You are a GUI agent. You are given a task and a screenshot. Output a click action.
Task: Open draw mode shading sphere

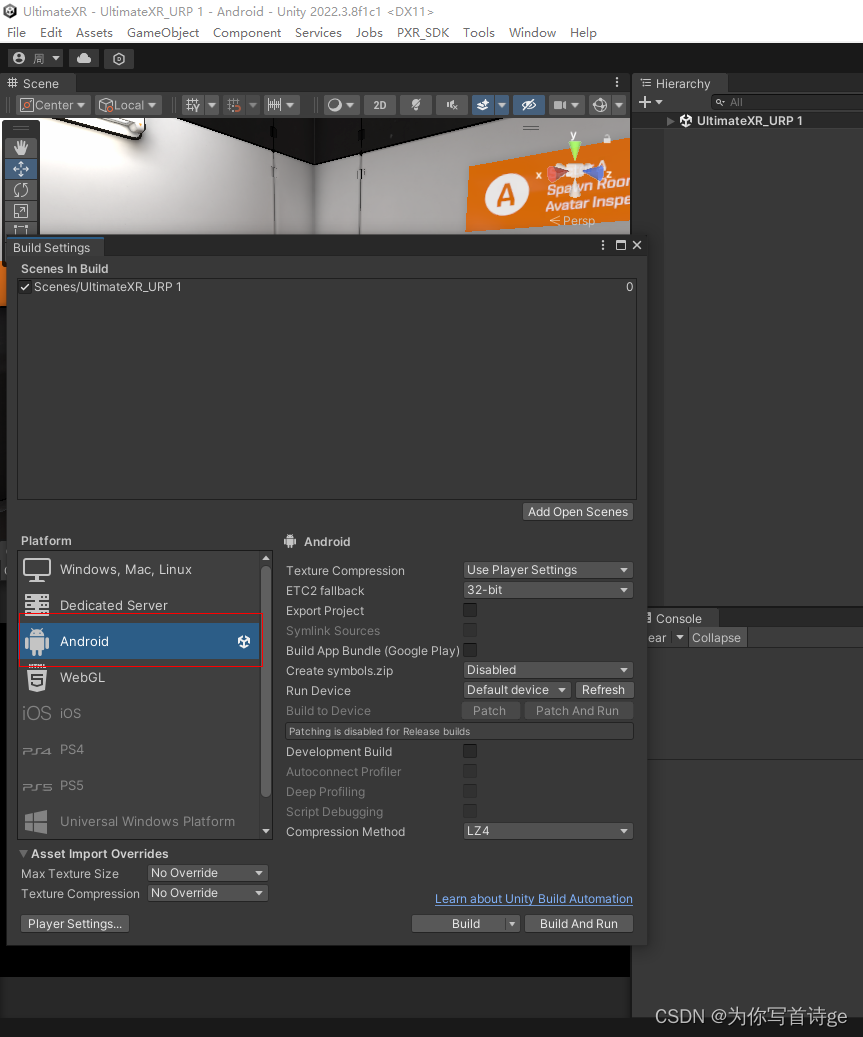coord(335,104)
